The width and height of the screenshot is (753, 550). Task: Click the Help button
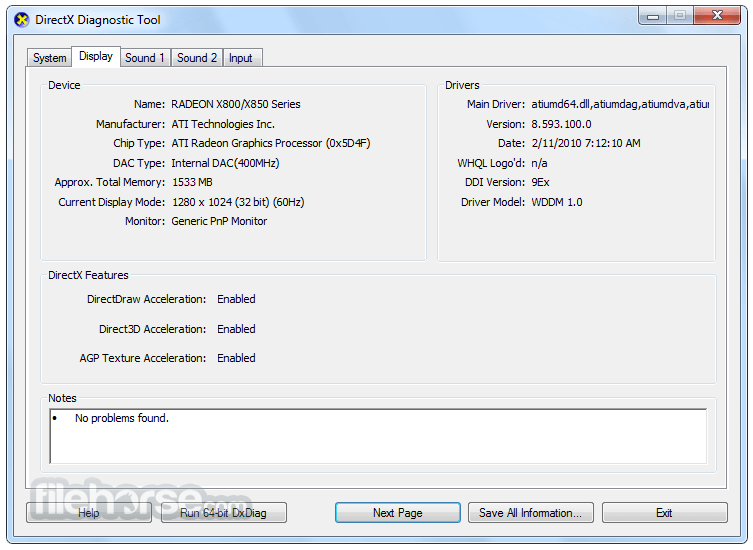[89, 513]
